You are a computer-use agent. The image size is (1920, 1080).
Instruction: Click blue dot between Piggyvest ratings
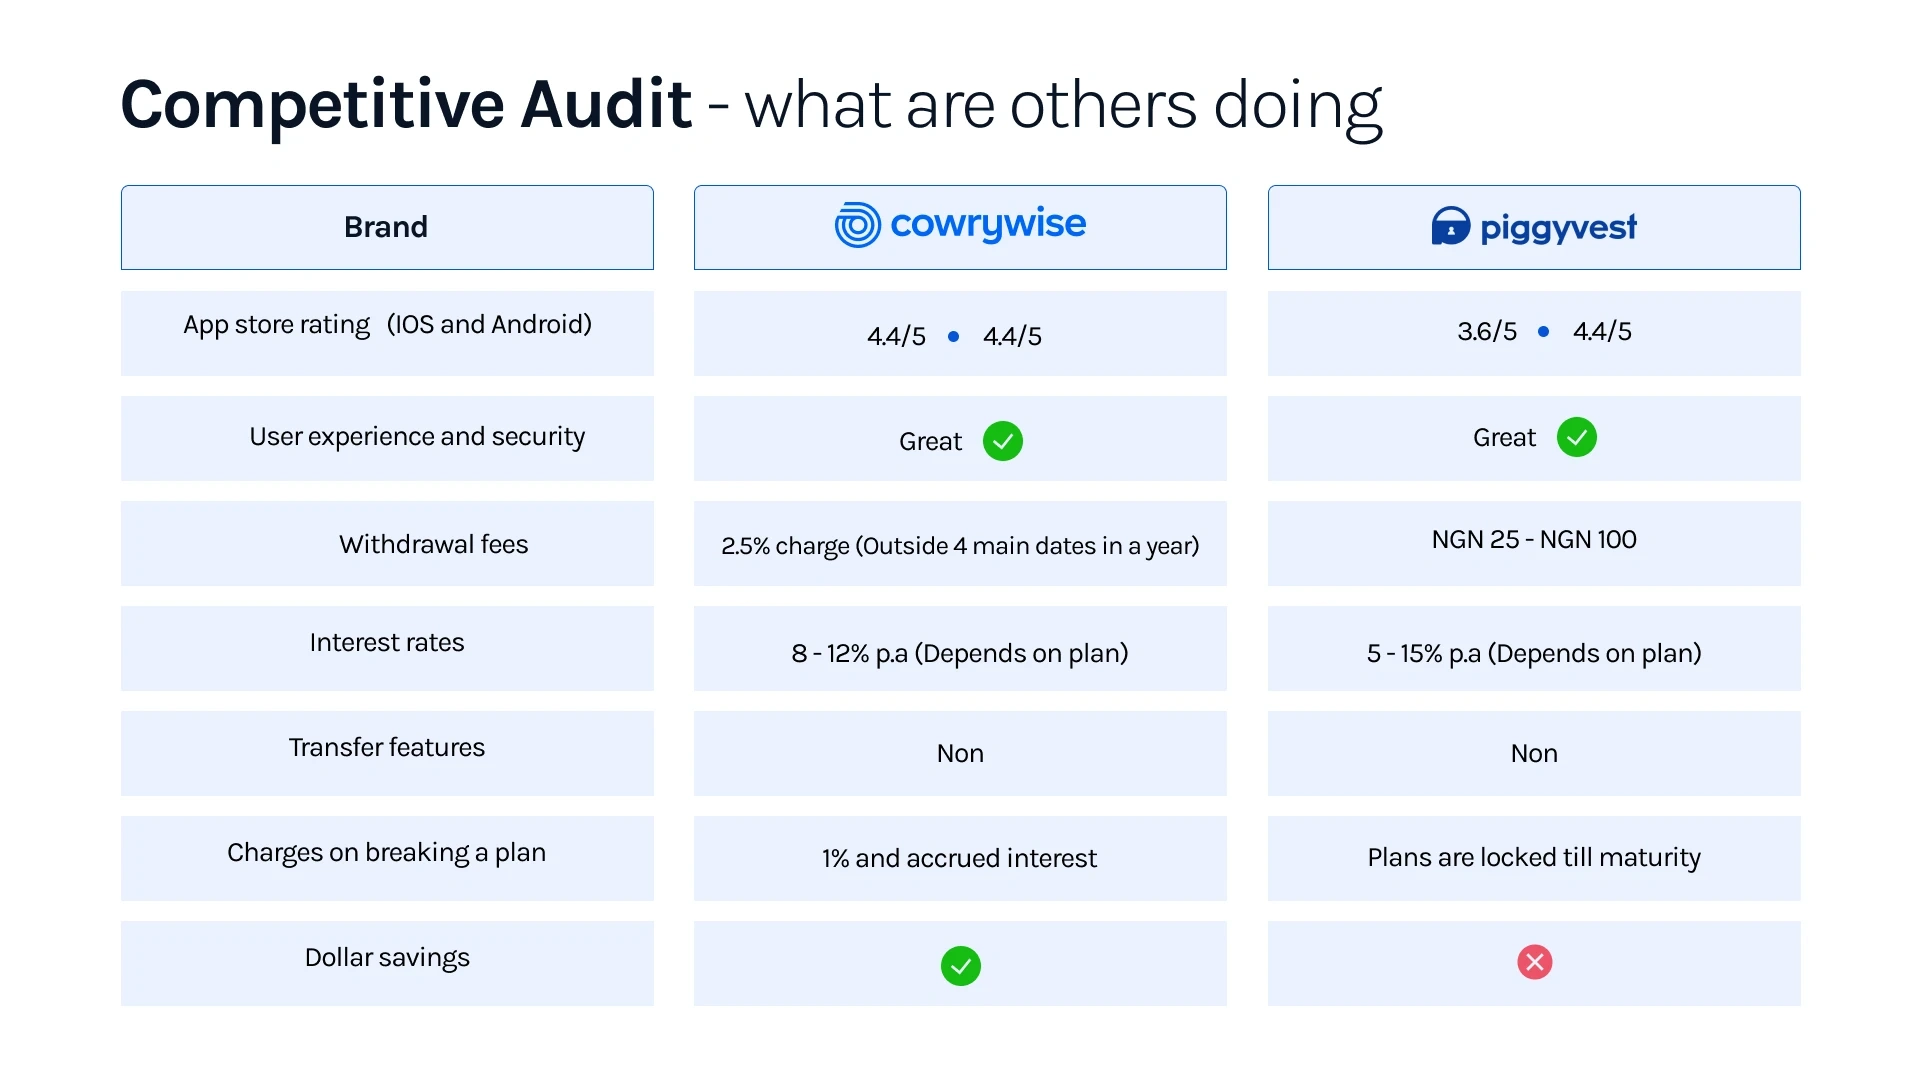pyautogui.click(x=1543, y=331)
